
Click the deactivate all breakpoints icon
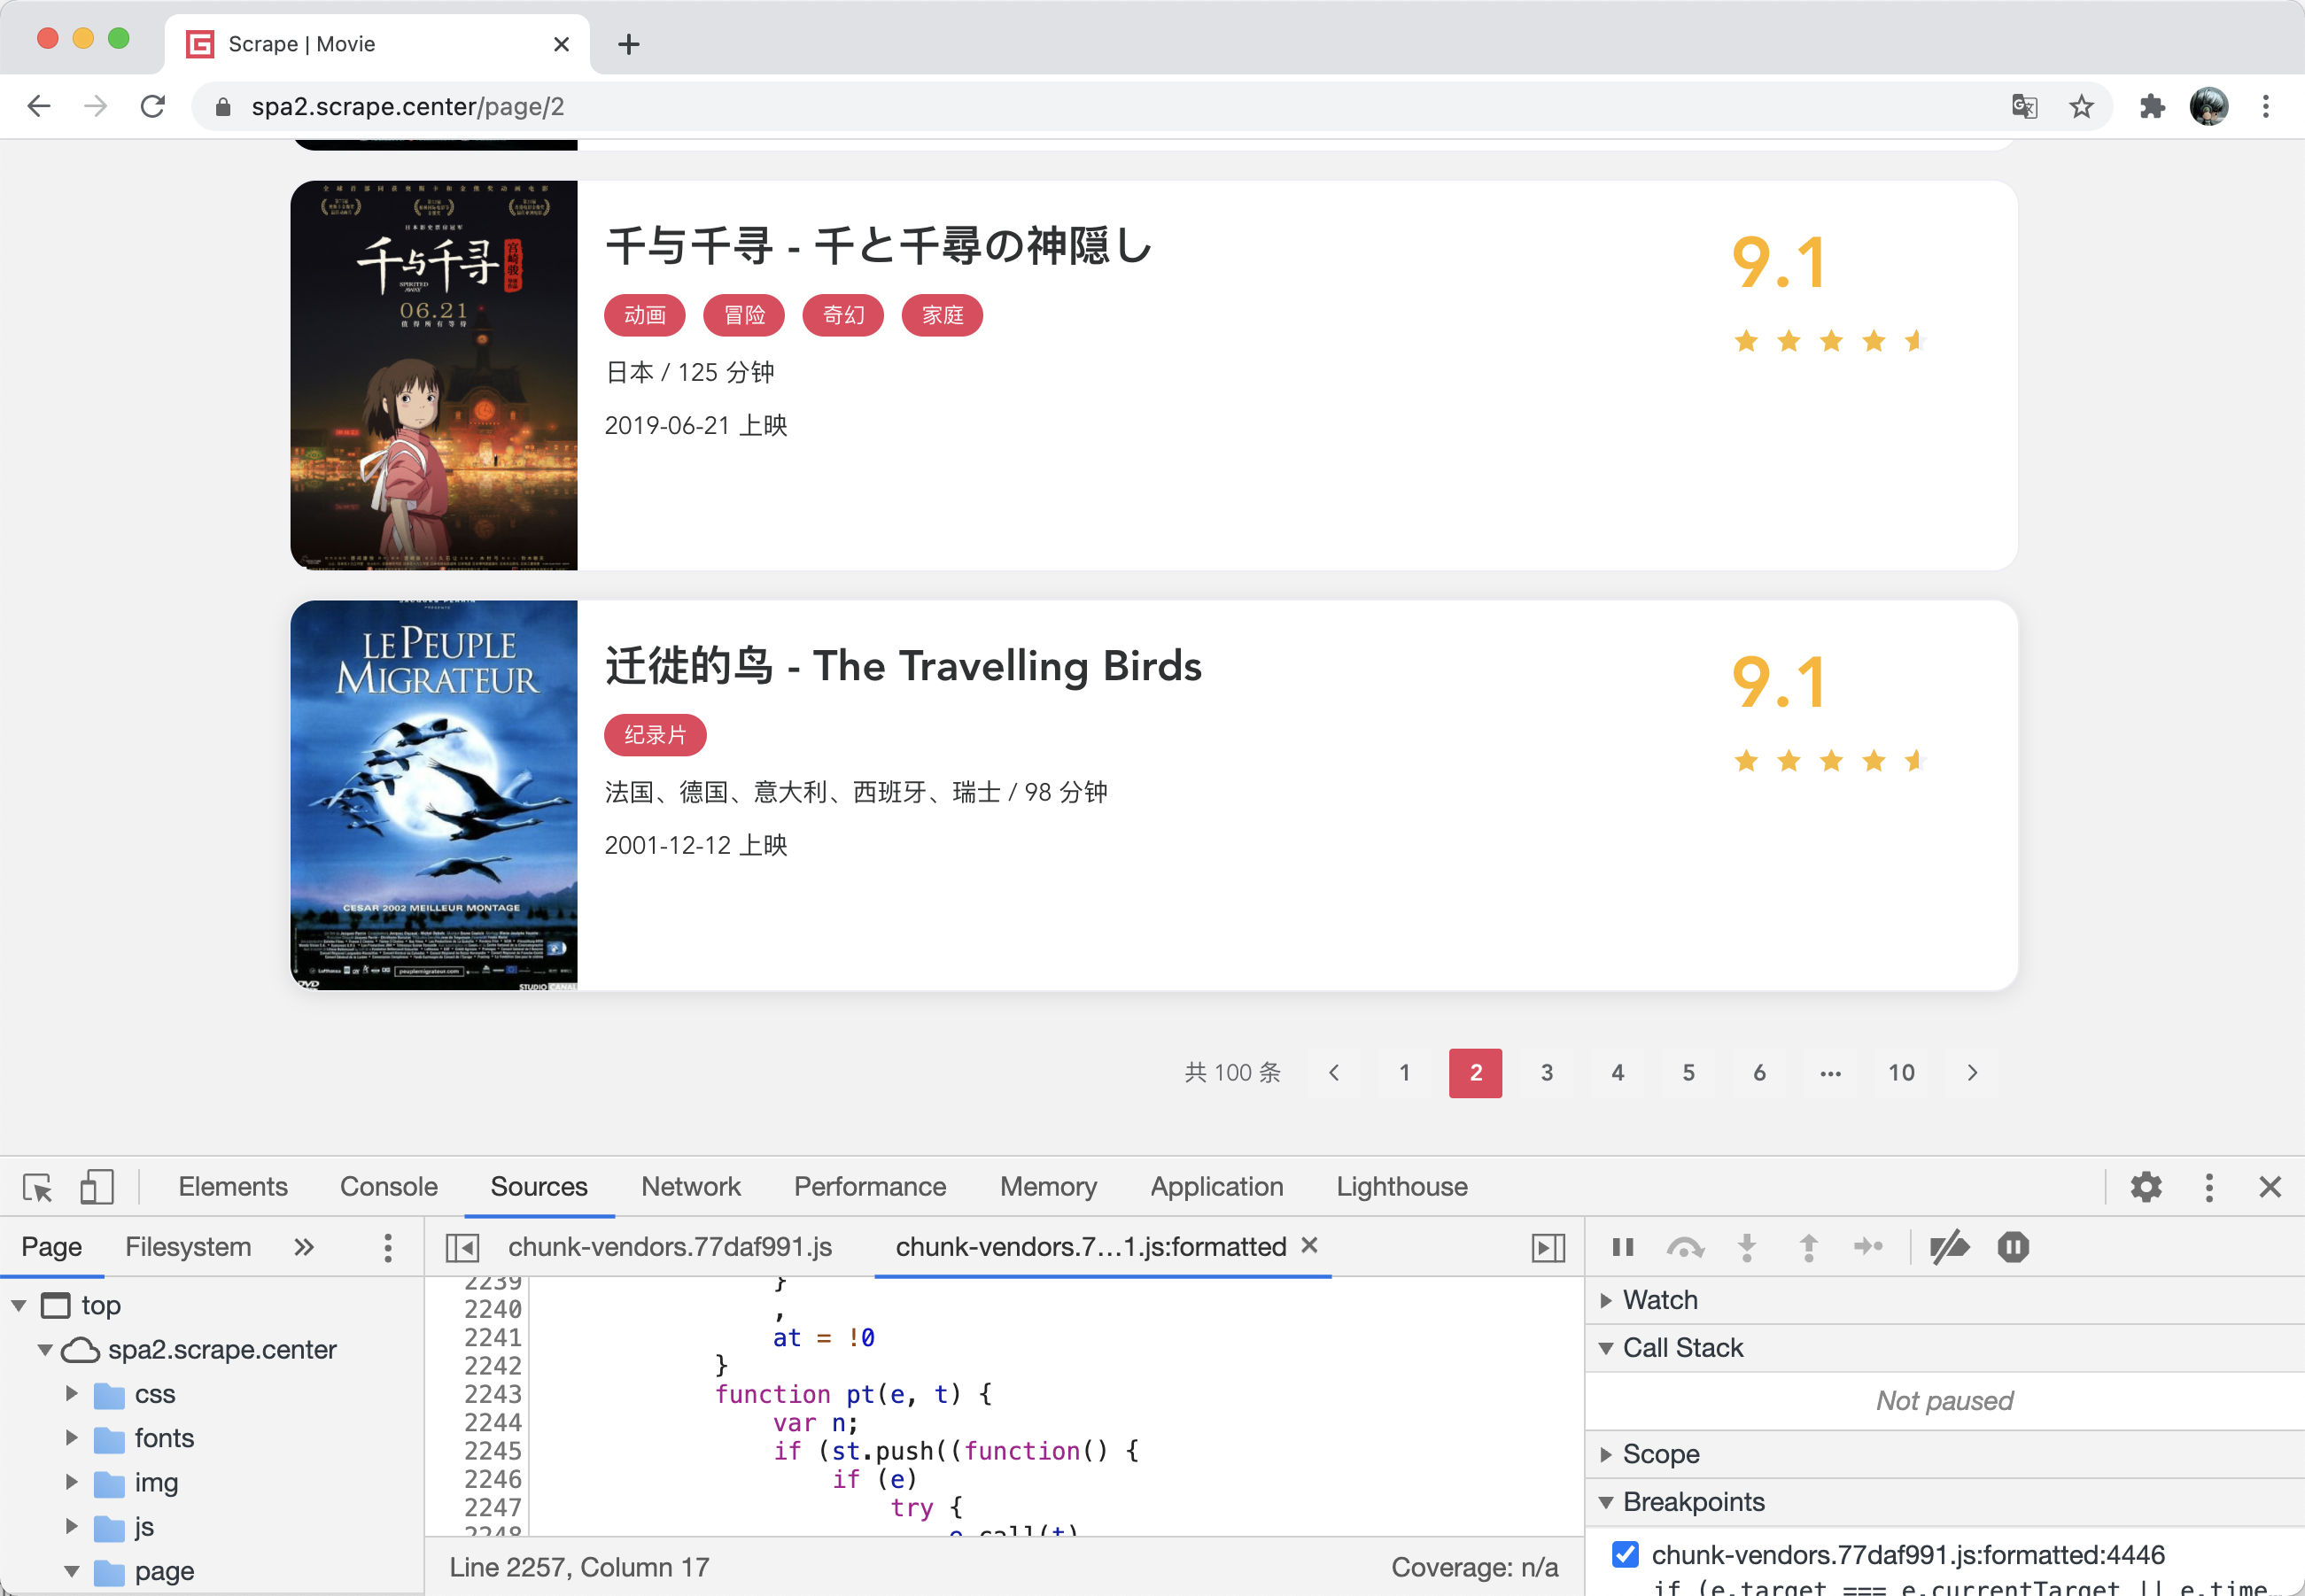(x=1952, y=1249)
